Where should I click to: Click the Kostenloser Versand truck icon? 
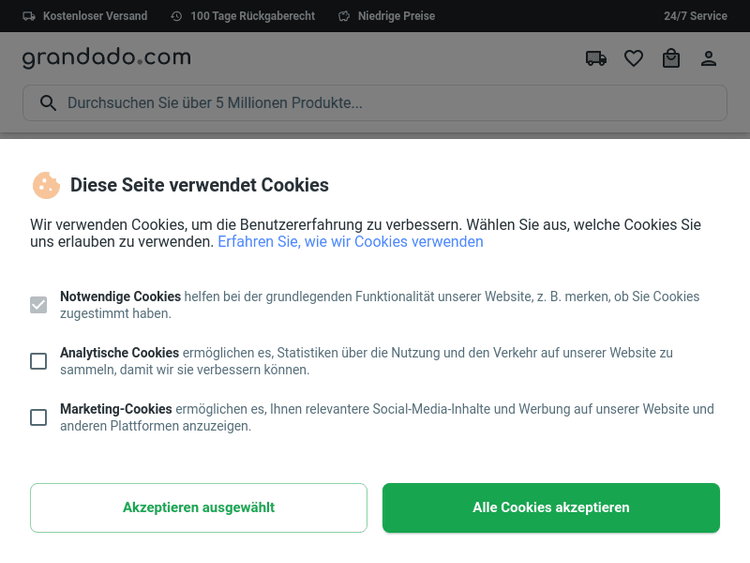(29, 16)
